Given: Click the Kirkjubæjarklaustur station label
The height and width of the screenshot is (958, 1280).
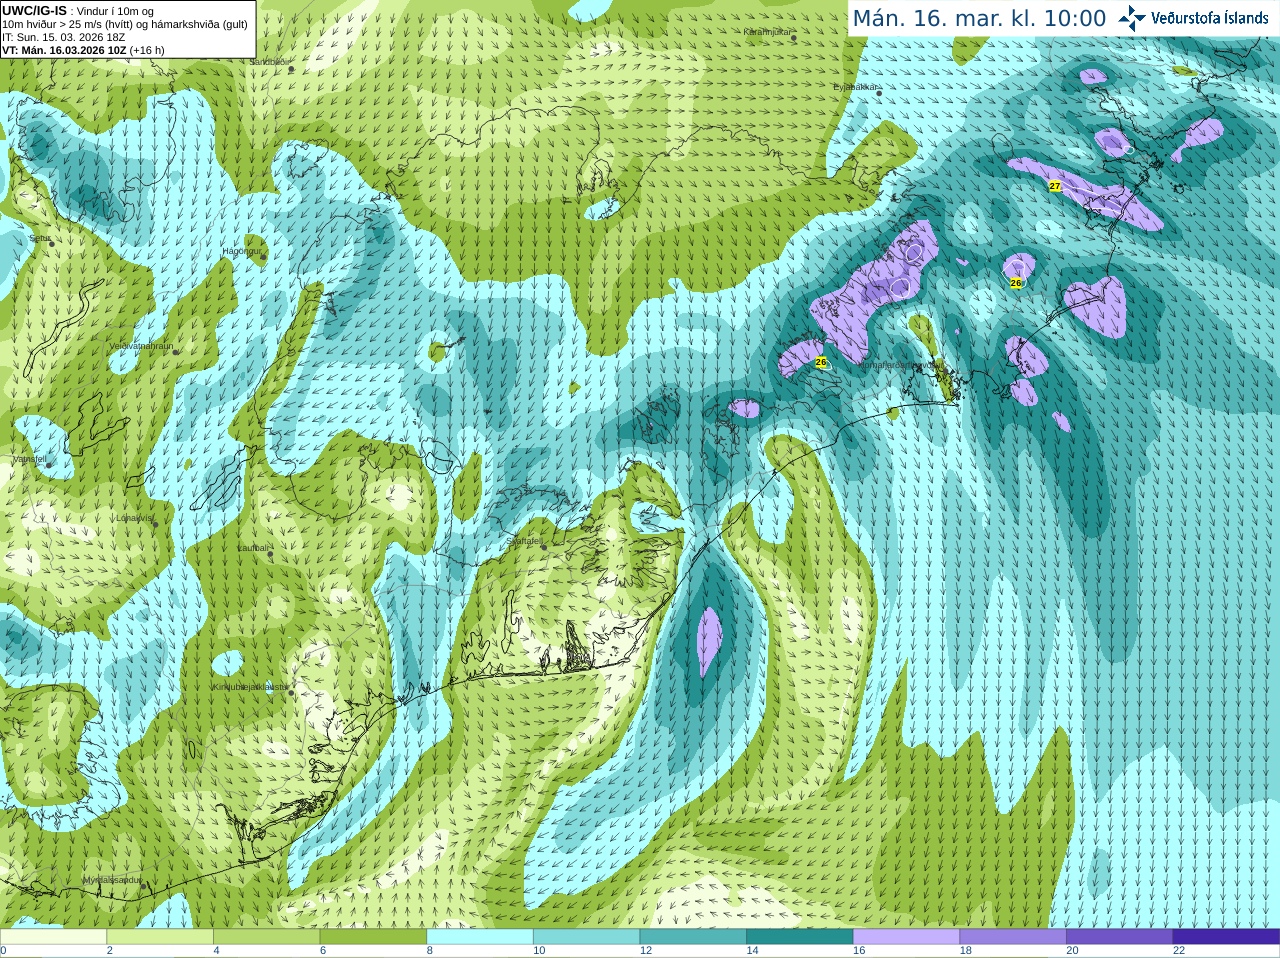Looking at the screenshot, I should coord(250,688).
